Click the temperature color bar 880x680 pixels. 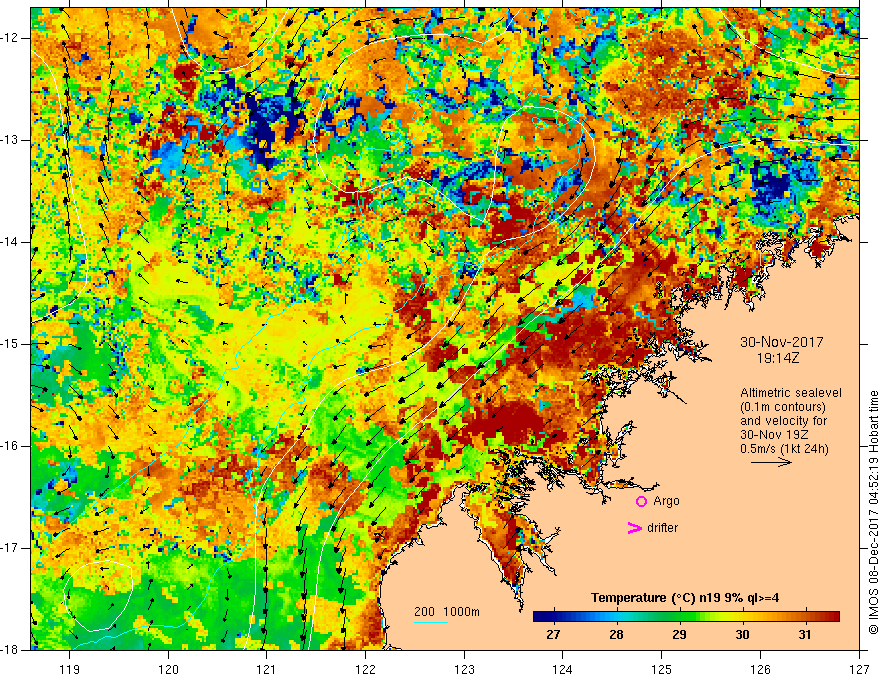coord(686,617)
